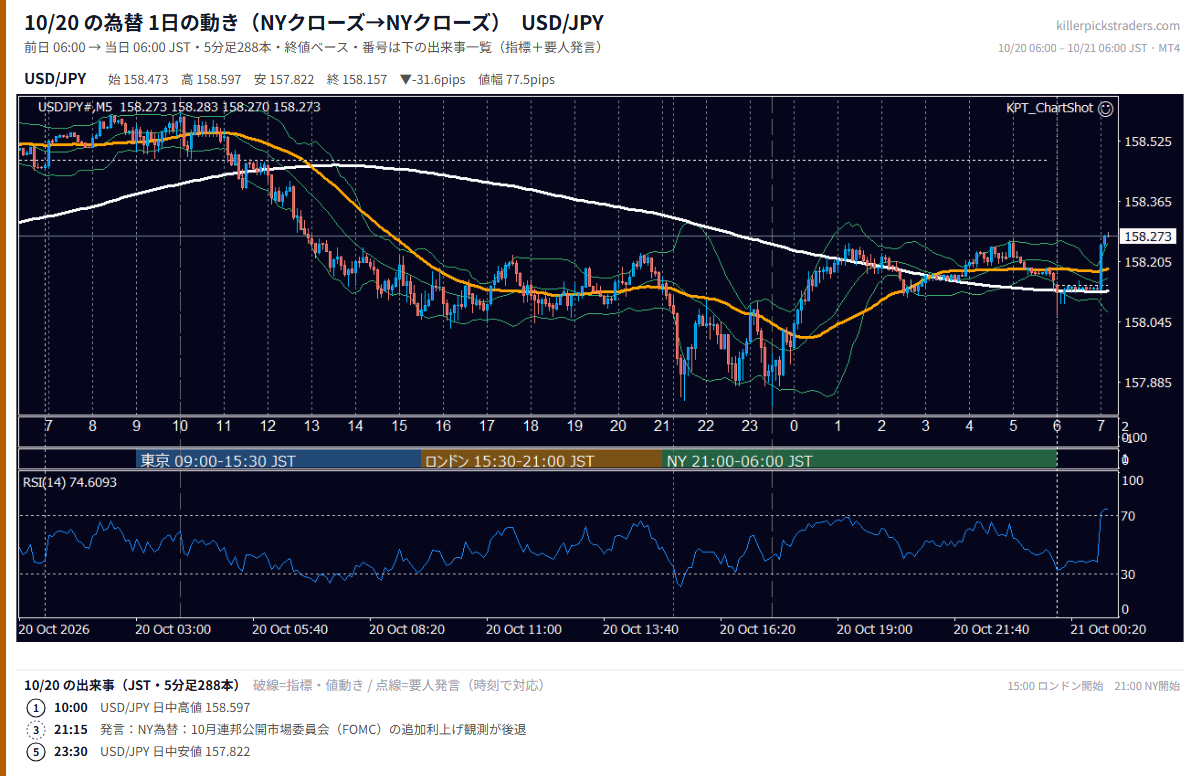Viewport: 1200px width, 776px height.
Task: Click circled number 1 in the event list
Action: 36,708
